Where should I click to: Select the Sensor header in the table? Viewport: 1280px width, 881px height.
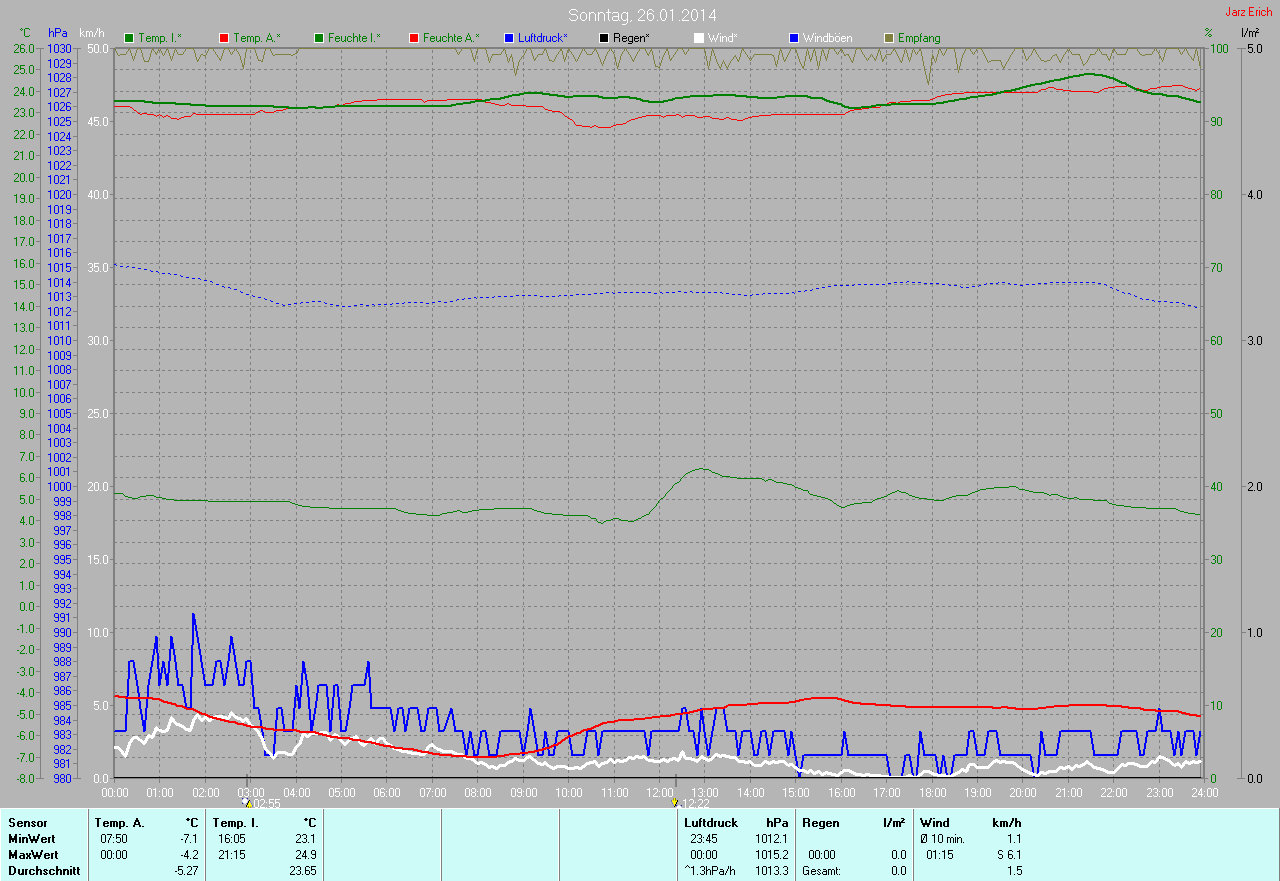pyautogui.click(x=28, y=823)
